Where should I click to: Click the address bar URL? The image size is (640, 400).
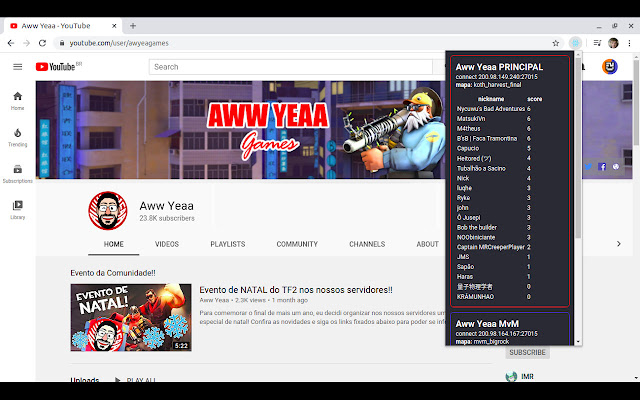pos(119,43)
